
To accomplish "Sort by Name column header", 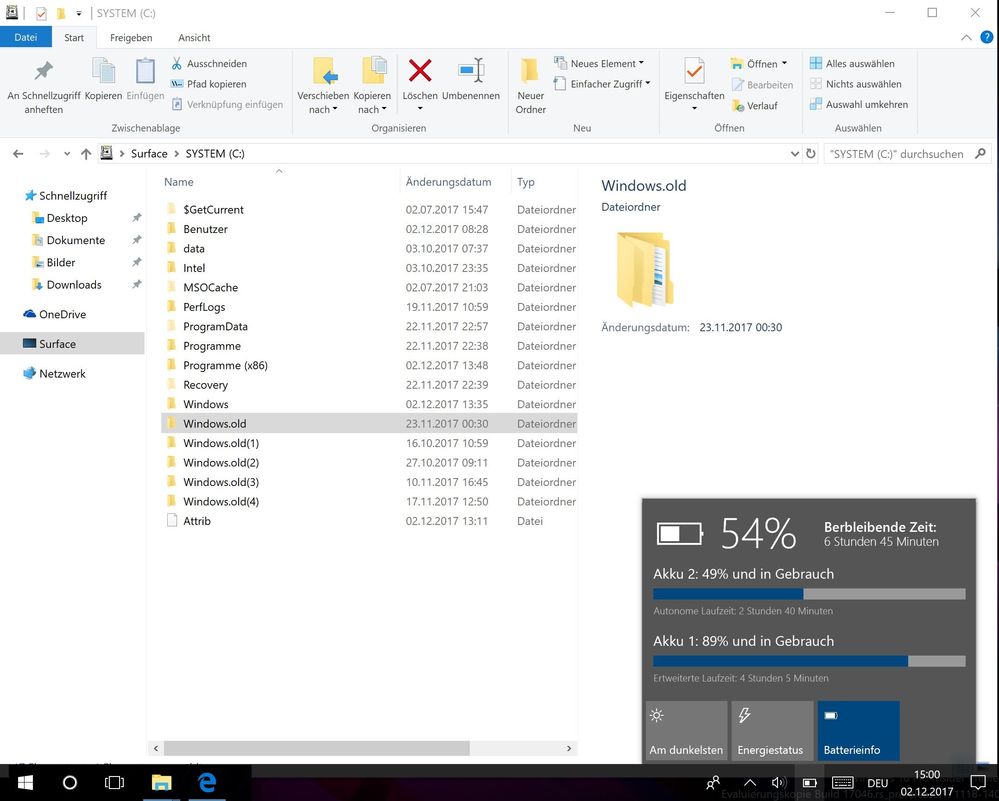I will coord(178,182).
